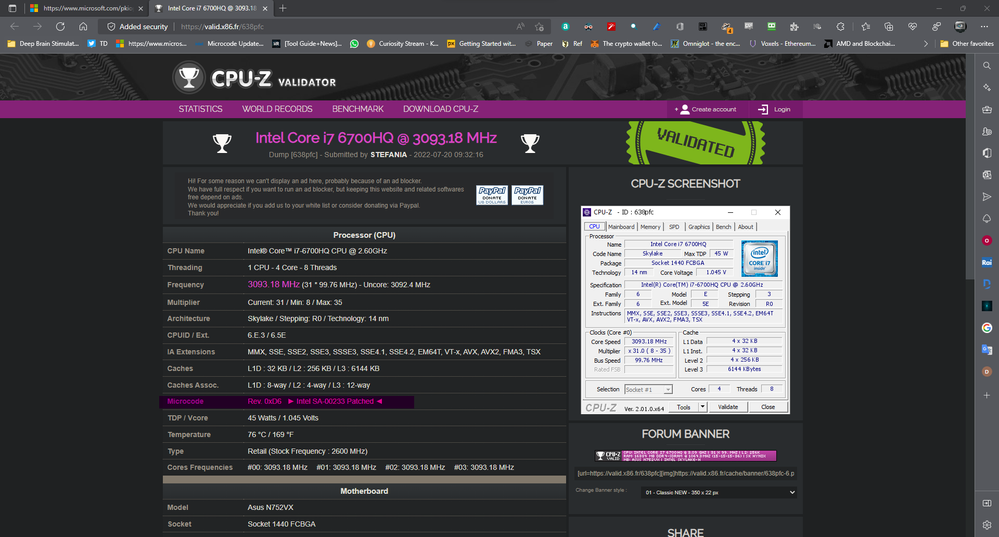Click the red extension icon in toolbar

point(611,27)
